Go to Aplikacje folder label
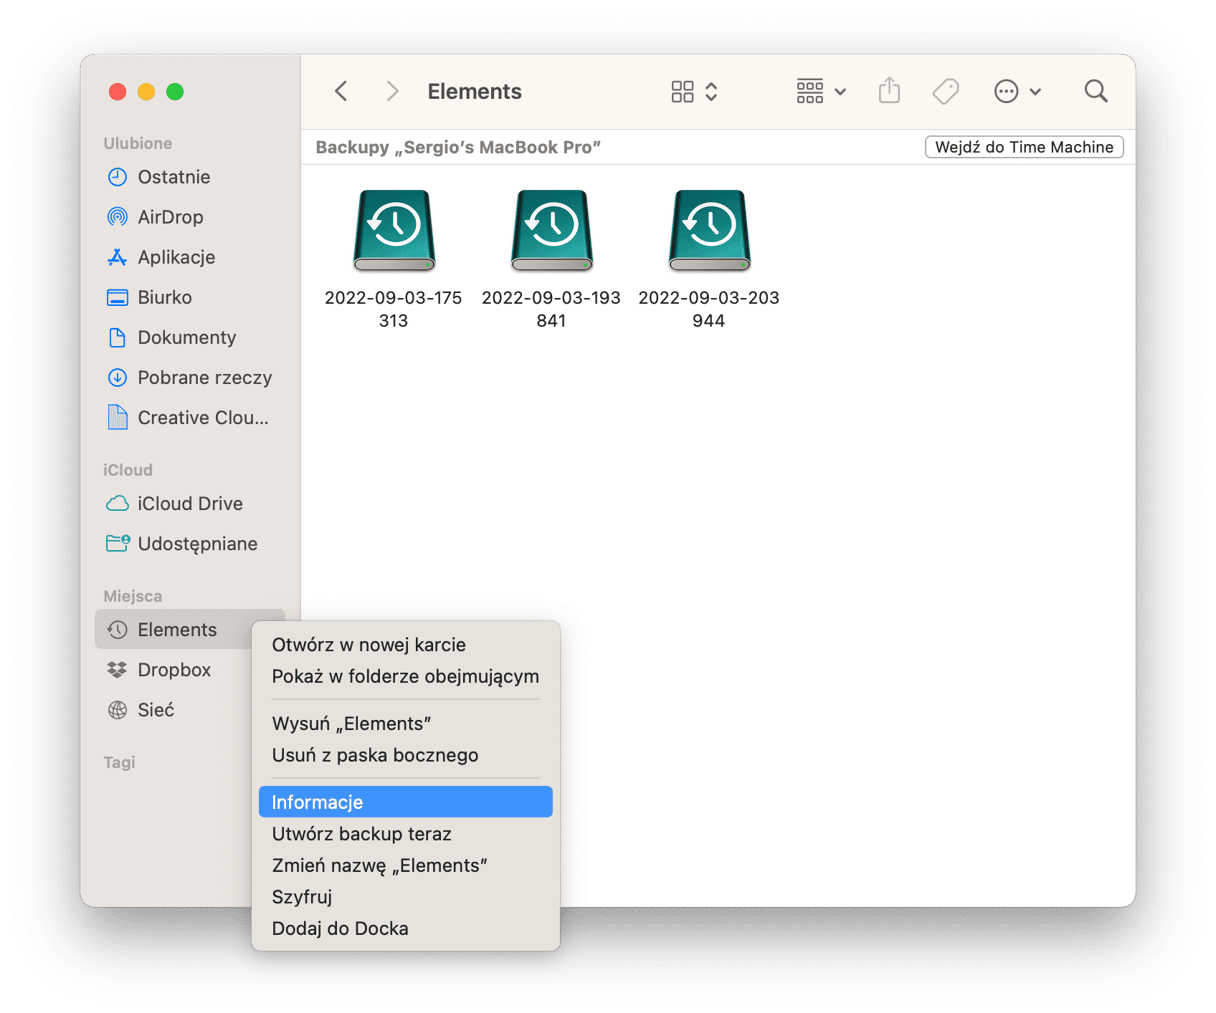1216x1013 pixels. [x=176, y=257]
